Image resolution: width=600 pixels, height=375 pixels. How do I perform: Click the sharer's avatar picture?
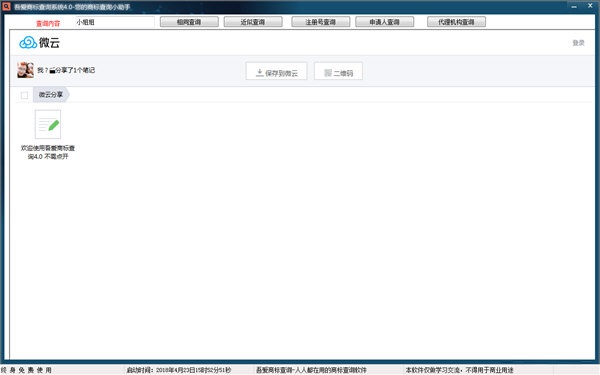(25, 70)
